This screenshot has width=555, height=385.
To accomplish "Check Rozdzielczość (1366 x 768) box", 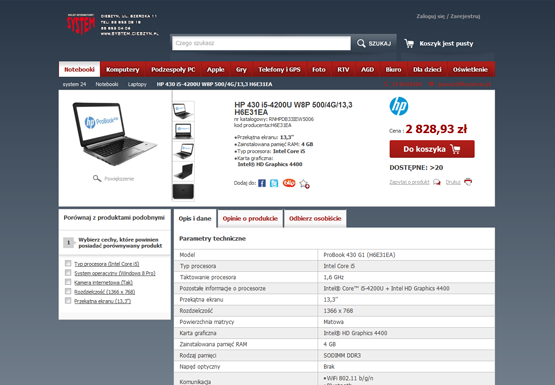I will click(x=68, y=291).
